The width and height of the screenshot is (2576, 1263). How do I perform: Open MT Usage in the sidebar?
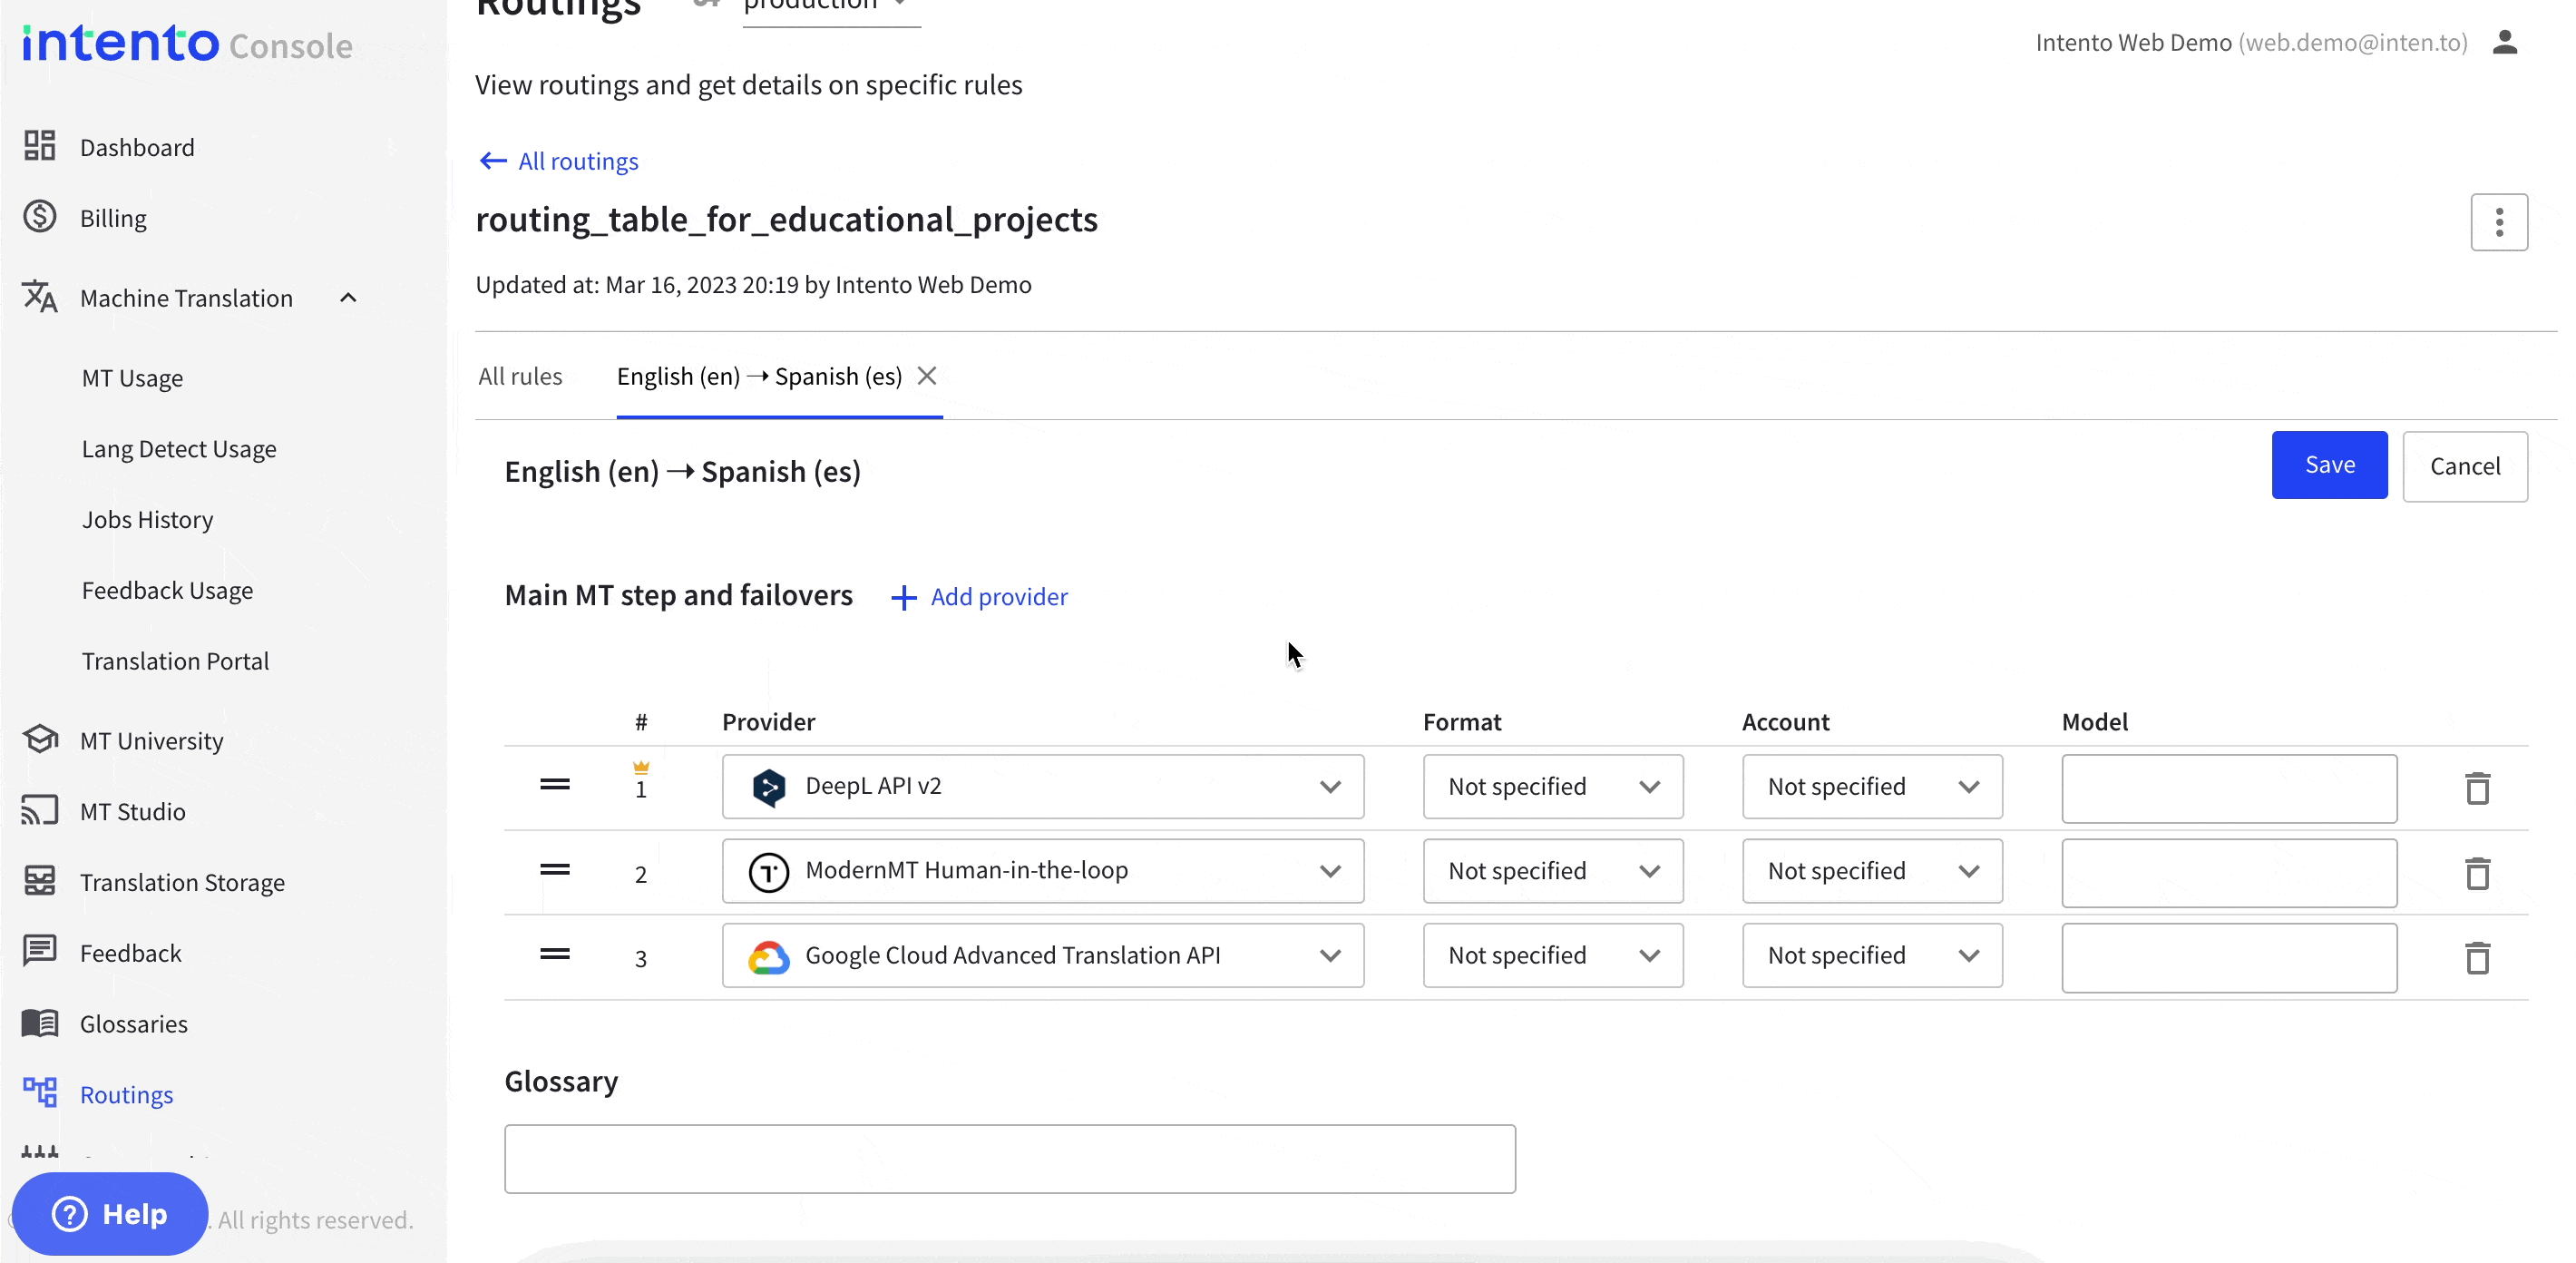(x=132, y=378)
